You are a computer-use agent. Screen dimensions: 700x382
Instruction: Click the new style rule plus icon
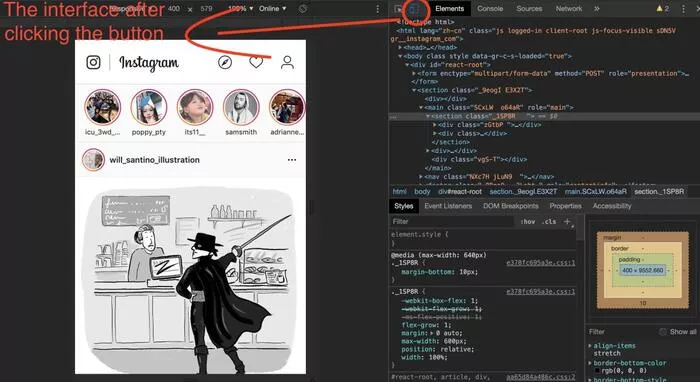[x=567, y=221]
